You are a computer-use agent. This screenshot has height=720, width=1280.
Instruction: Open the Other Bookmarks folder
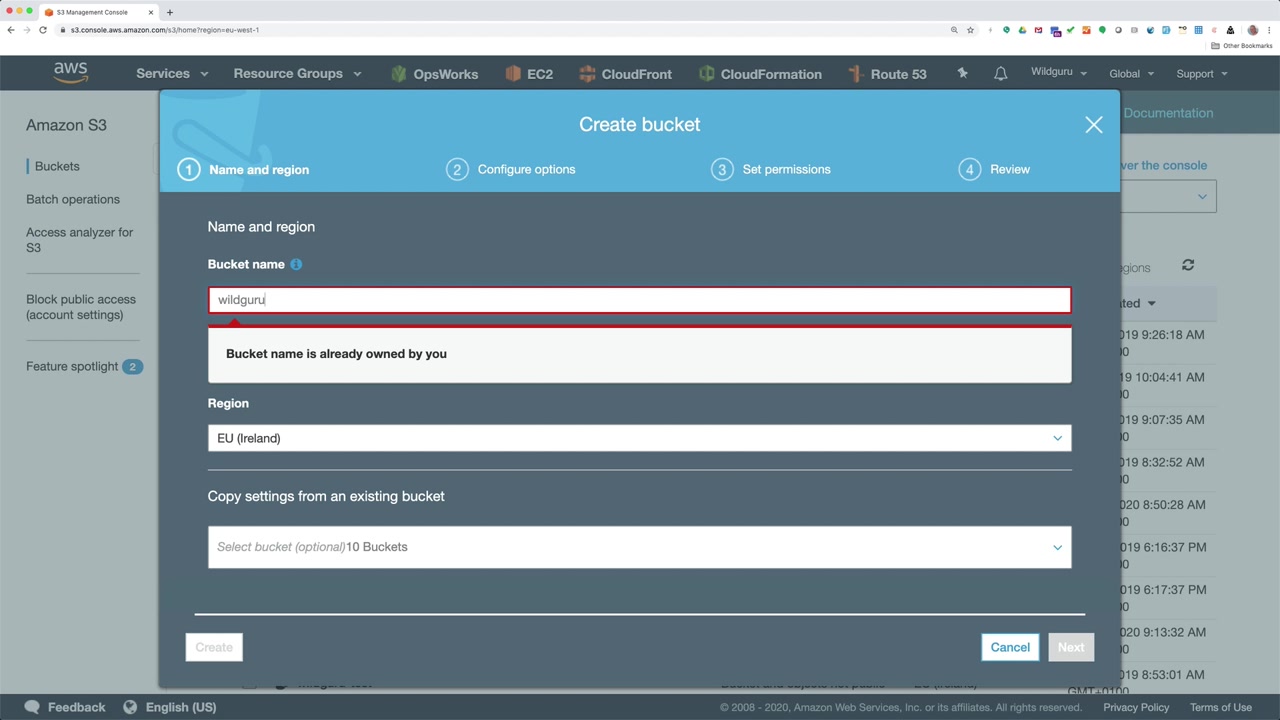pyautogui.click(x=1242, y=46)
